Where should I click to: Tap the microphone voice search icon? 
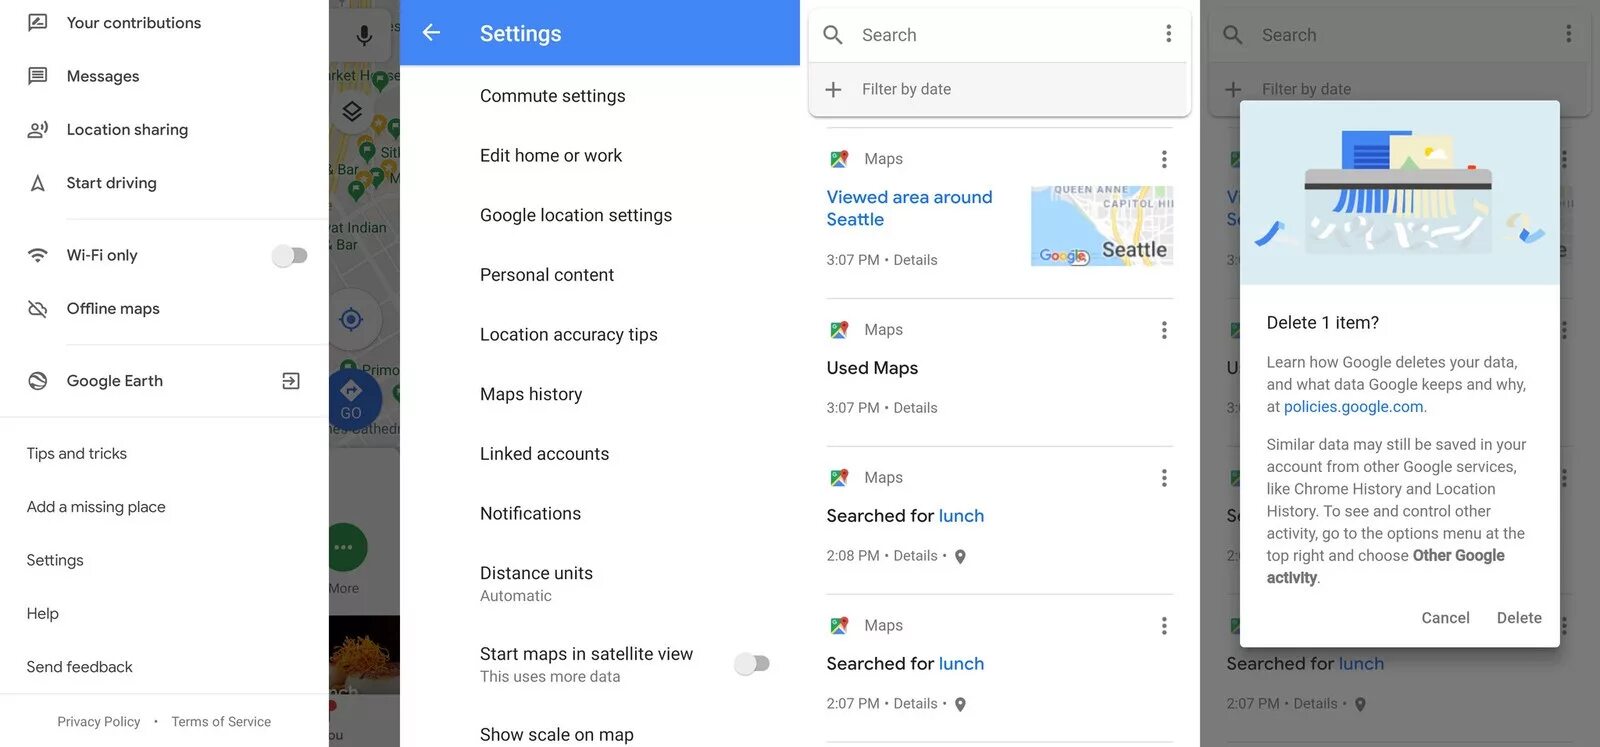pyautogui.click(x=364, y=35)
